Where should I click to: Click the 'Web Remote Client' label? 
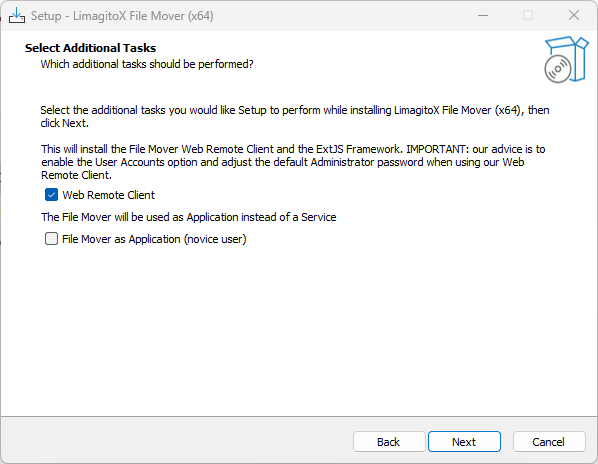click(x=108, y=195)
